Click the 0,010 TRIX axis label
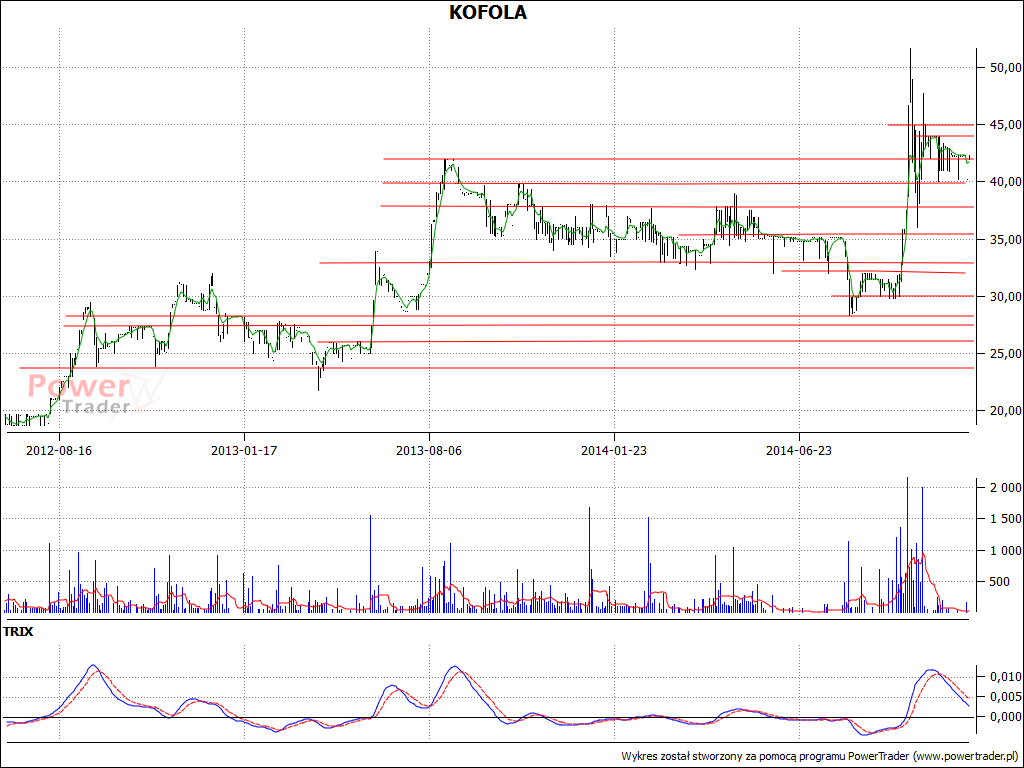The width and height of the screenshot is (1024, 768). pos(1006,677)
